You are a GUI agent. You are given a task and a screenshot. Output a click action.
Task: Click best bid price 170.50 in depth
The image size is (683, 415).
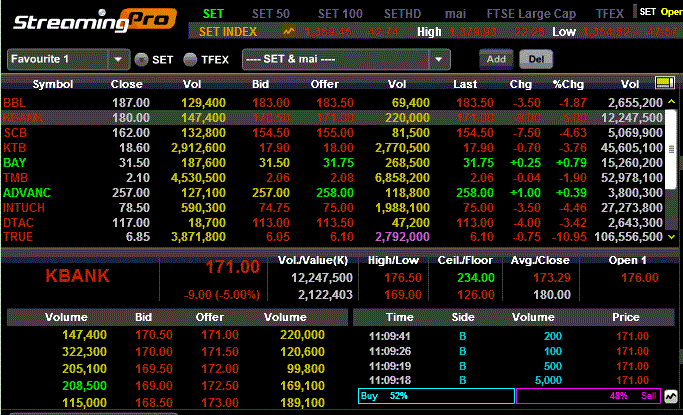[154, 335]
